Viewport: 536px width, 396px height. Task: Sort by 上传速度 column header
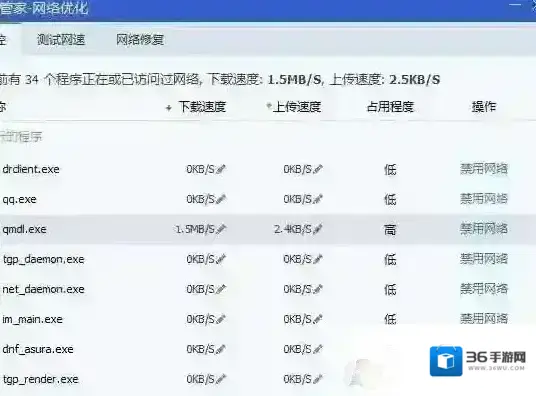tap(297, 107)
